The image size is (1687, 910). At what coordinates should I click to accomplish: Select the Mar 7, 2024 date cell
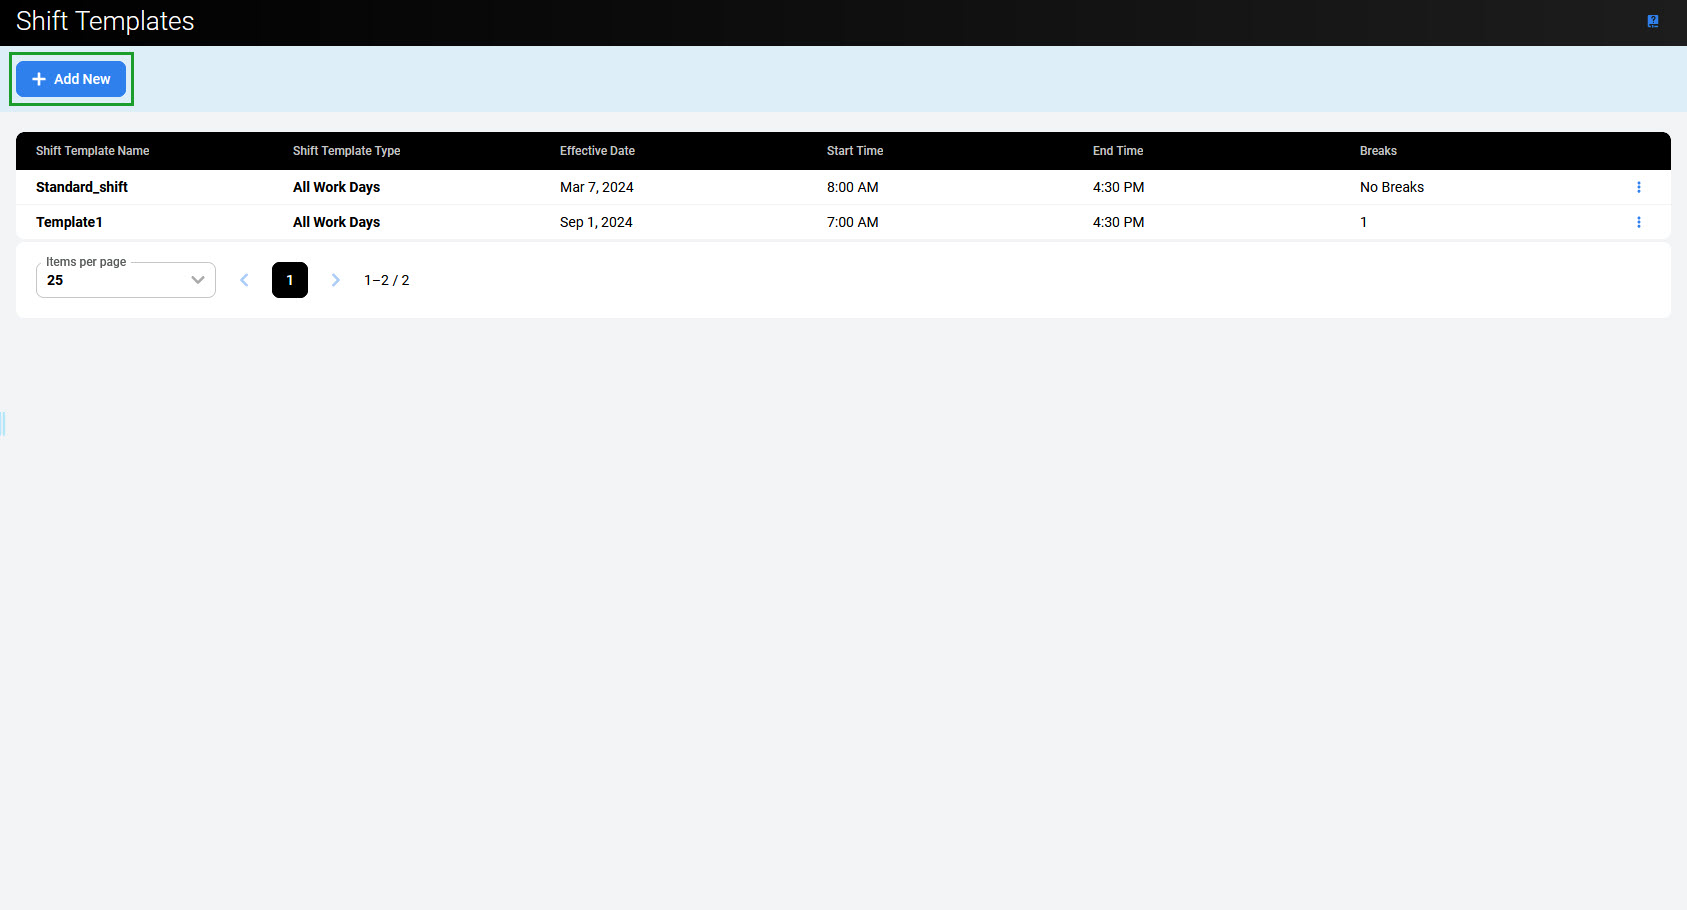pyautogui.click(x=596, y=187)
